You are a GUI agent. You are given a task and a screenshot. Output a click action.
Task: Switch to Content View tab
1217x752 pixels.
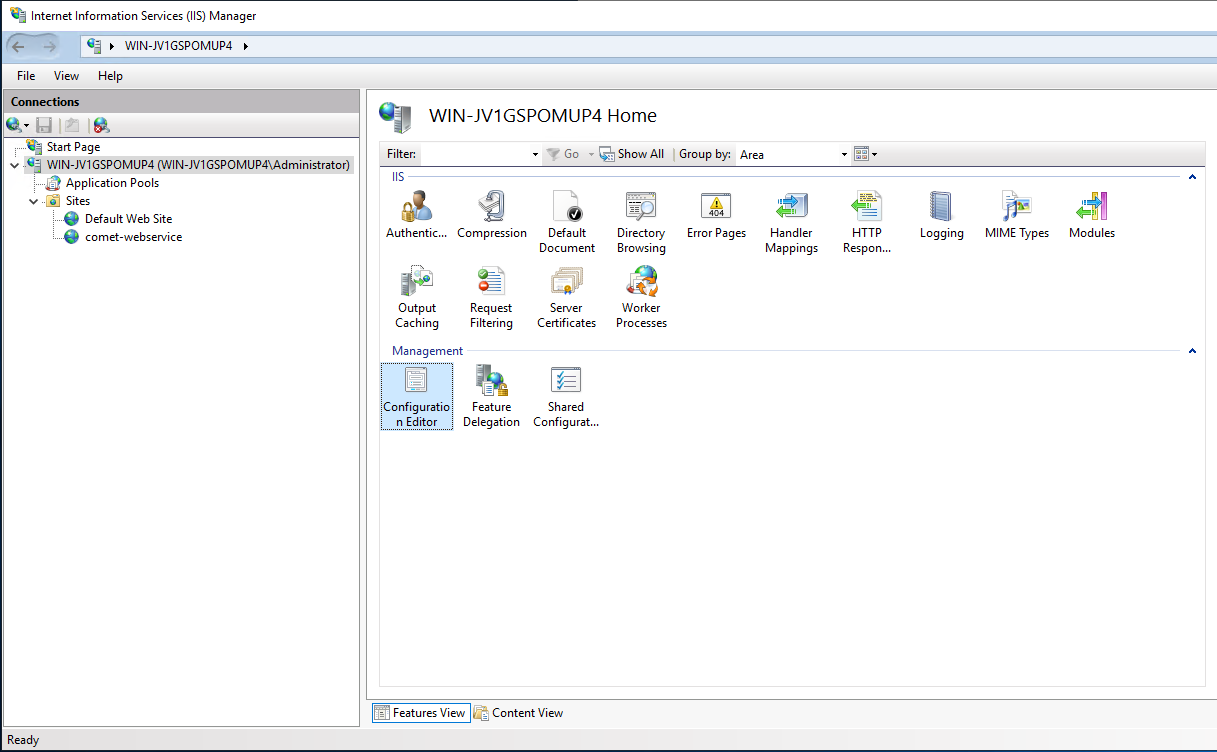(519, 713)
